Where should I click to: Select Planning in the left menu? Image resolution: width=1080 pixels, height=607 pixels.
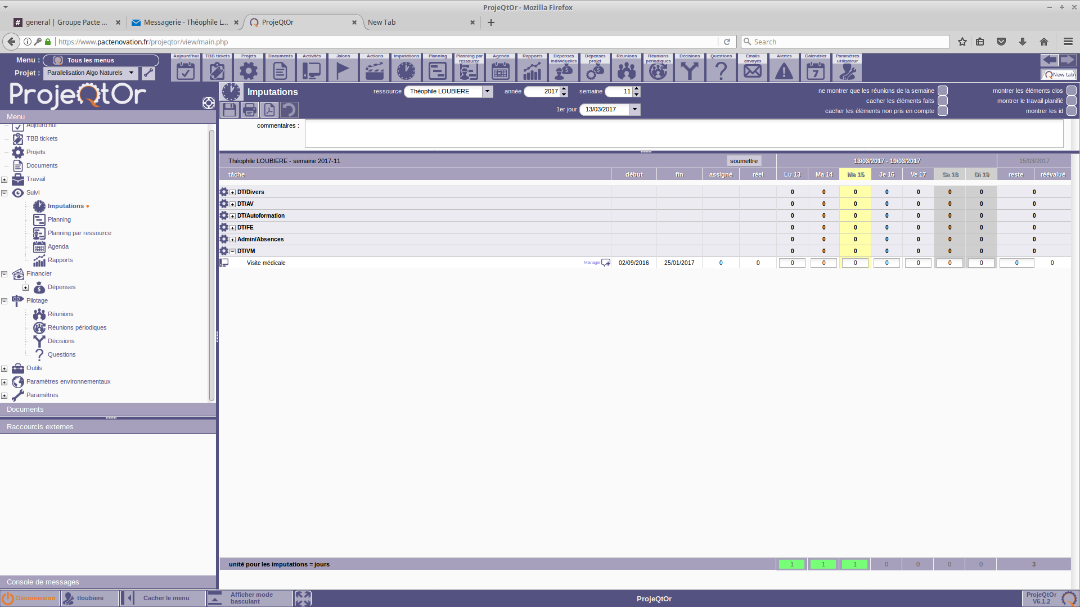coord(59,219)
